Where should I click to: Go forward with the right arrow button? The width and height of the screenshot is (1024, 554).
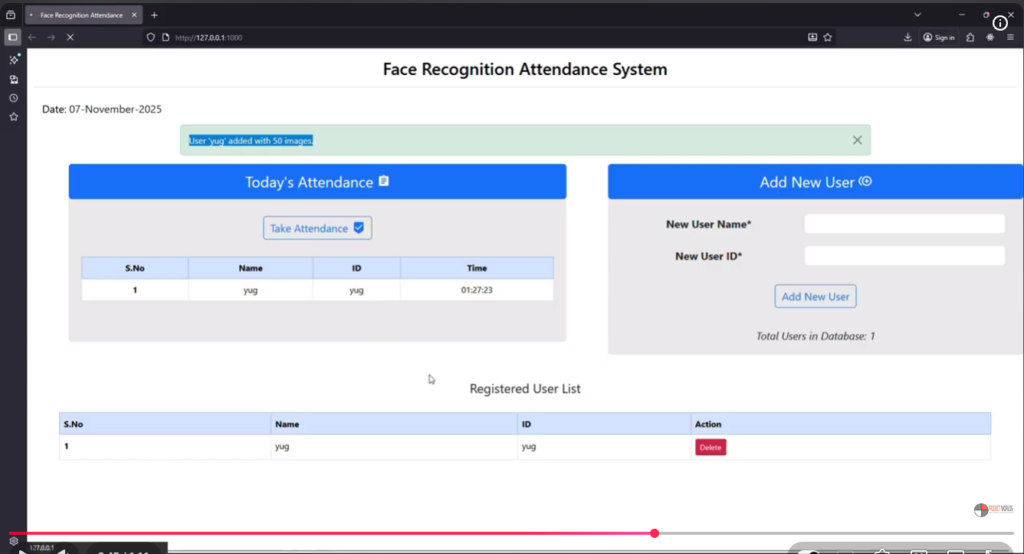[51, 37]
